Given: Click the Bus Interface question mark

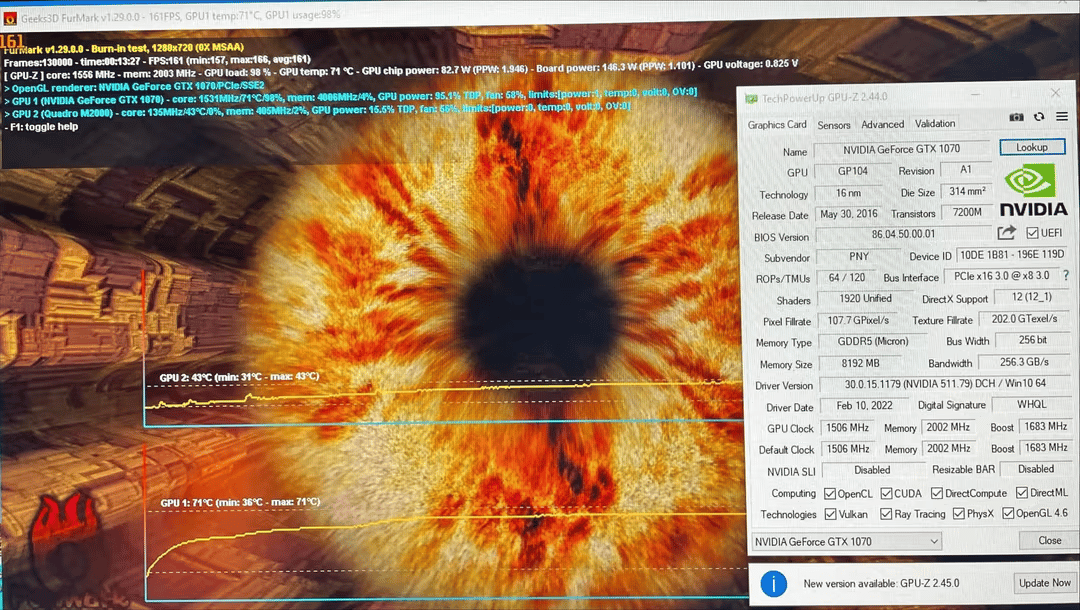Looking at the screenshot, I should tap(1066, 276).
